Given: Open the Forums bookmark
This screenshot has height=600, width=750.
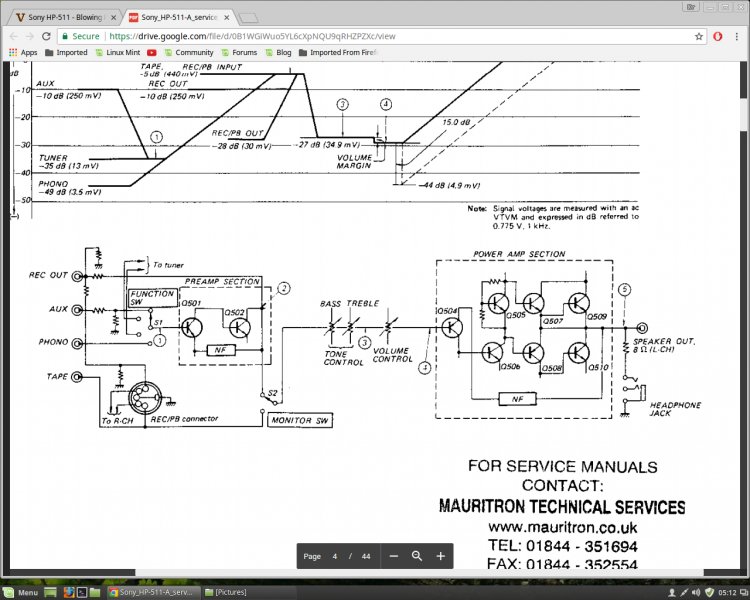Looking at the screenshot, I should [x=238, y=52].
